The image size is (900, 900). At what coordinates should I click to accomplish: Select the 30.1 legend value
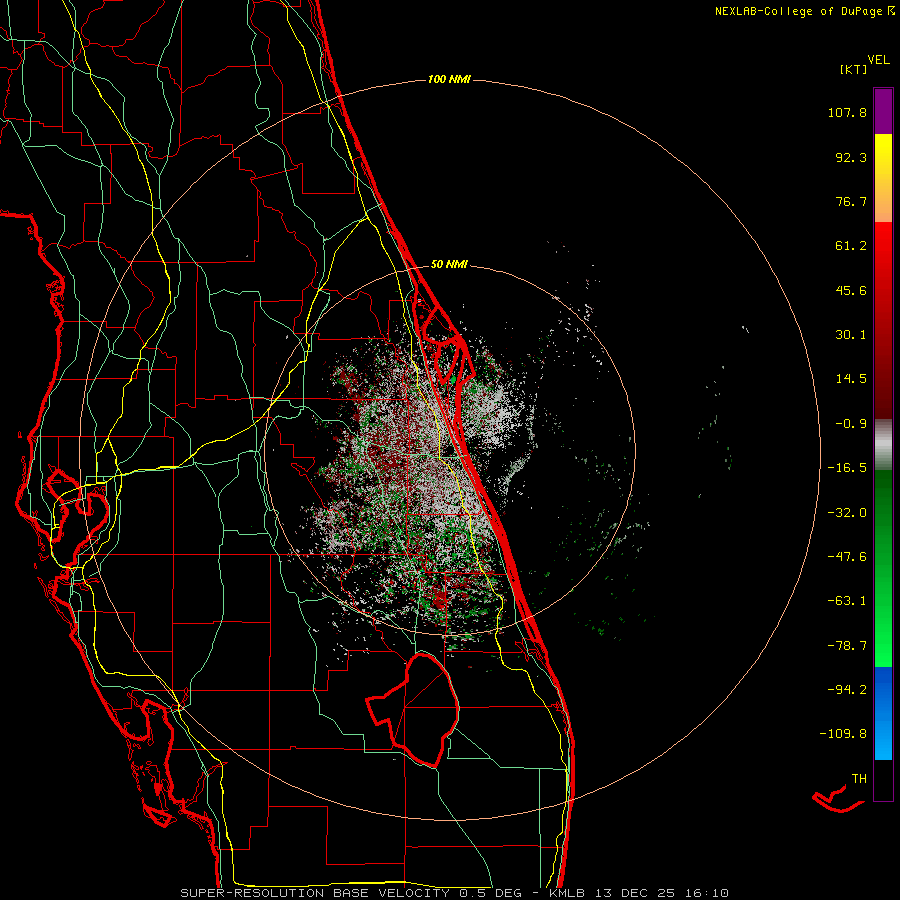pyautogui.click(x=851, y=335)
